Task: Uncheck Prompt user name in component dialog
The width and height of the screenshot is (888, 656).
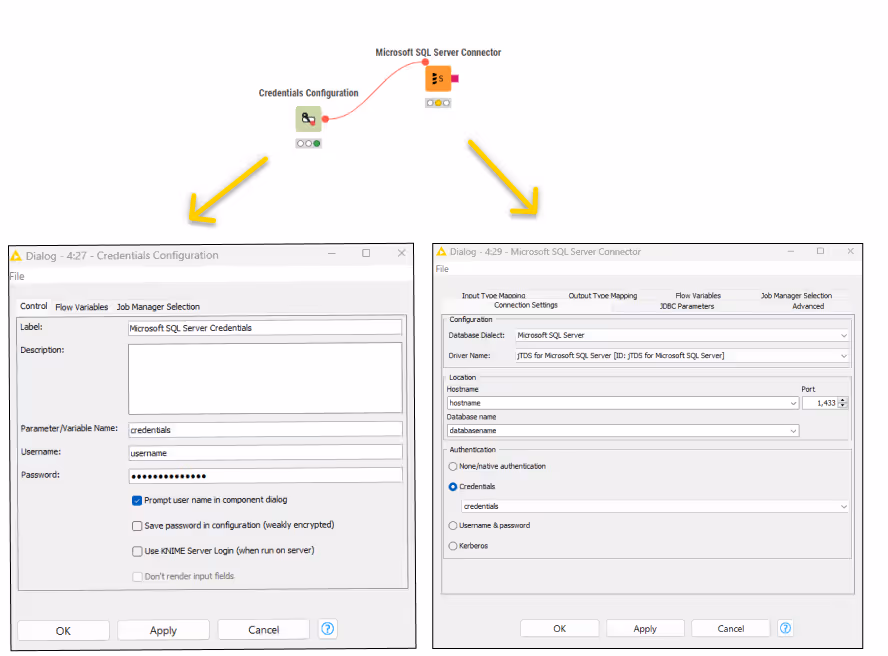Action: [x=137, y=499]
